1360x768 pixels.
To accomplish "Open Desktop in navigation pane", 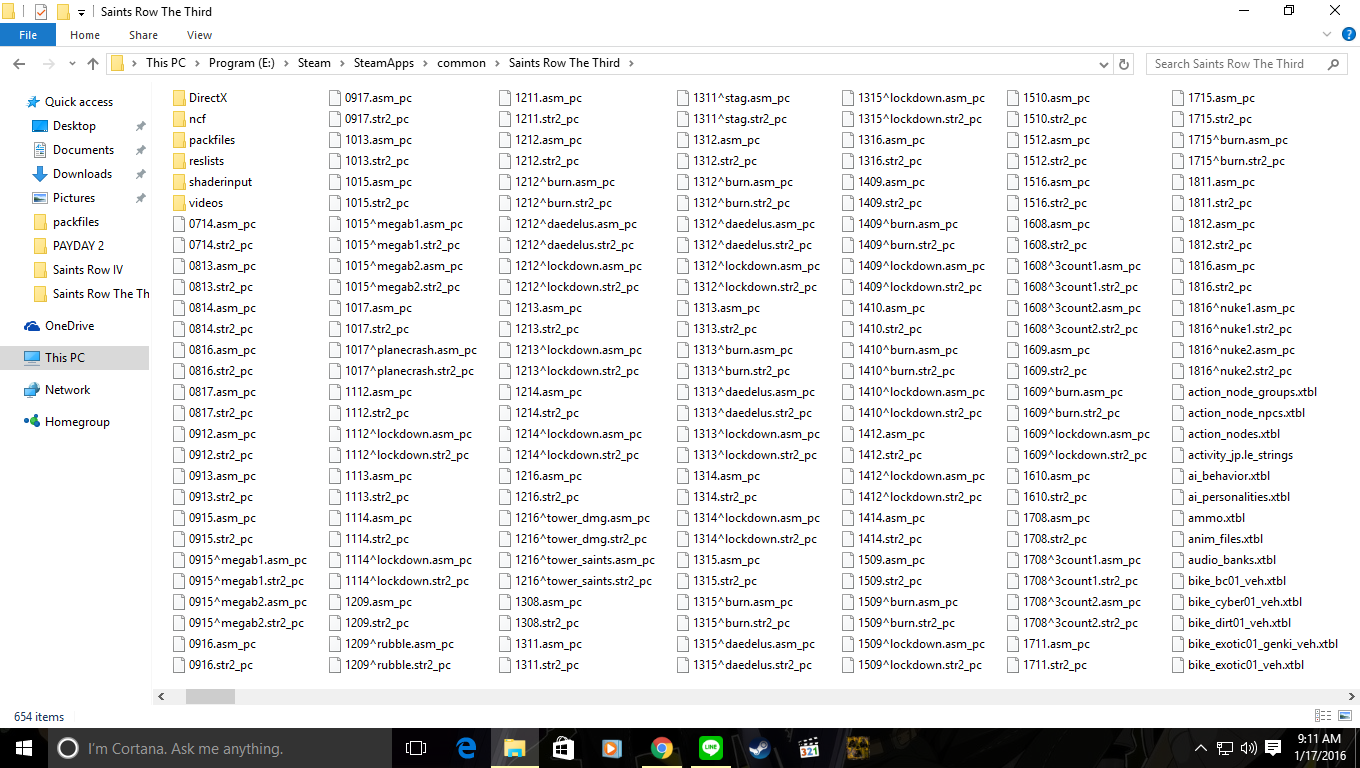I will 74,126.
